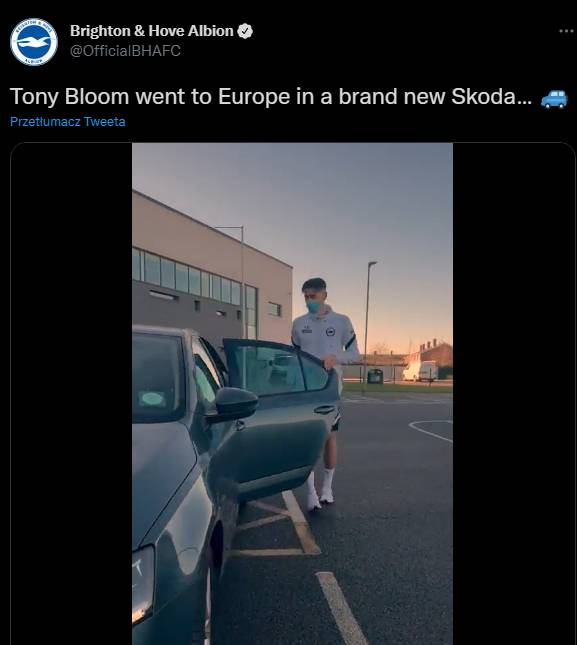Click the blue car emoji in tweet
This screenshot has height=645, width=577.
(554, 98)
